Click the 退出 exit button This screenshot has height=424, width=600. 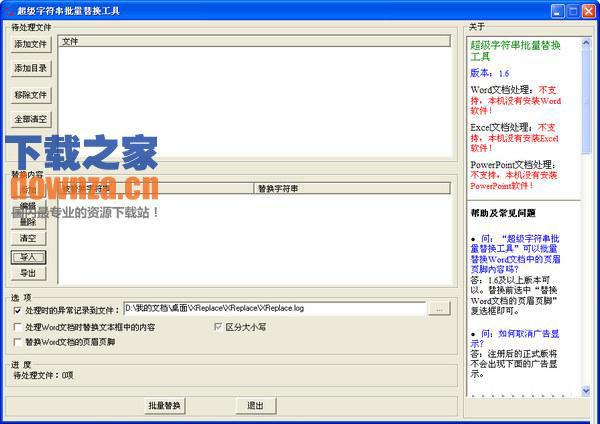255,406
